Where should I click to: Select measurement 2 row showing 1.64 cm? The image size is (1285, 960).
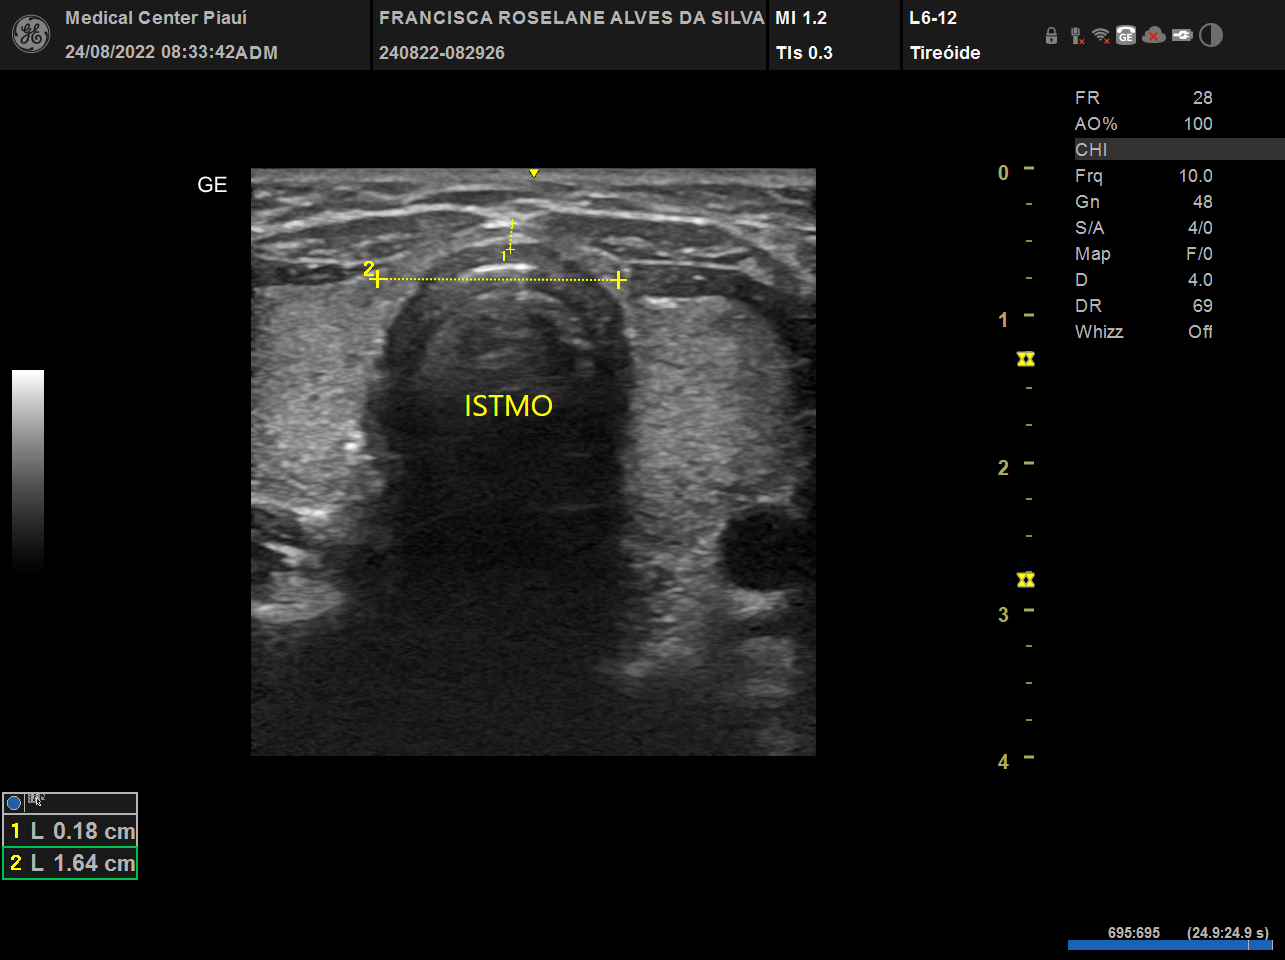coord(70,863)
